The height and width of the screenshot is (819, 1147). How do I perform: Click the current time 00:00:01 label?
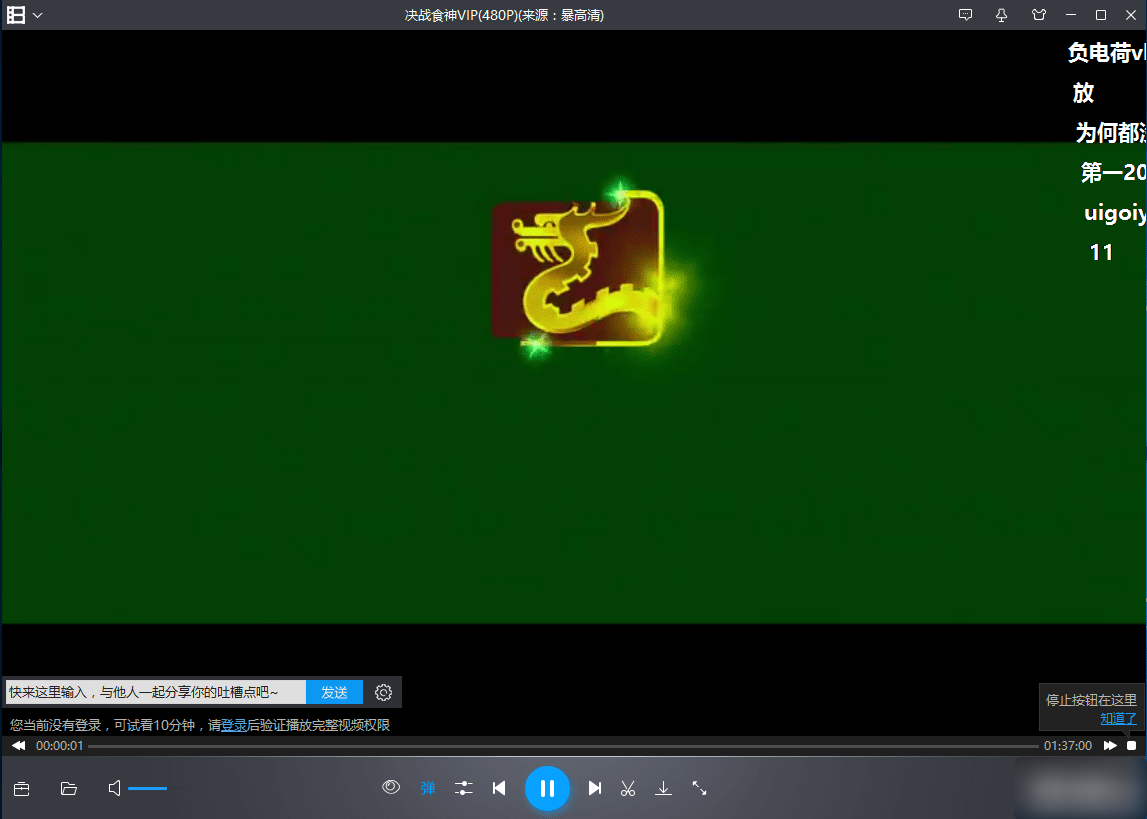pos(59,746)
